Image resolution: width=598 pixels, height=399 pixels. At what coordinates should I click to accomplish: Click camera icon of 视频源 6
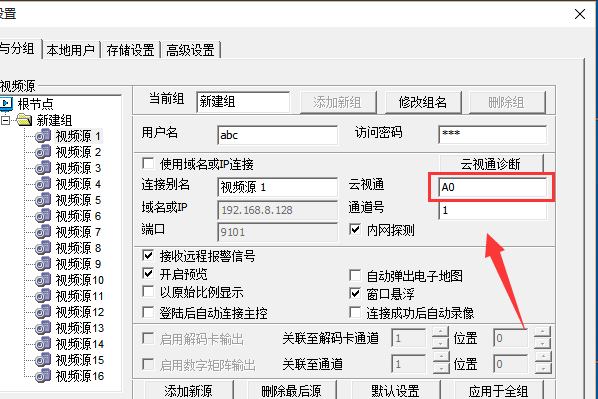(x=43, y=216)
